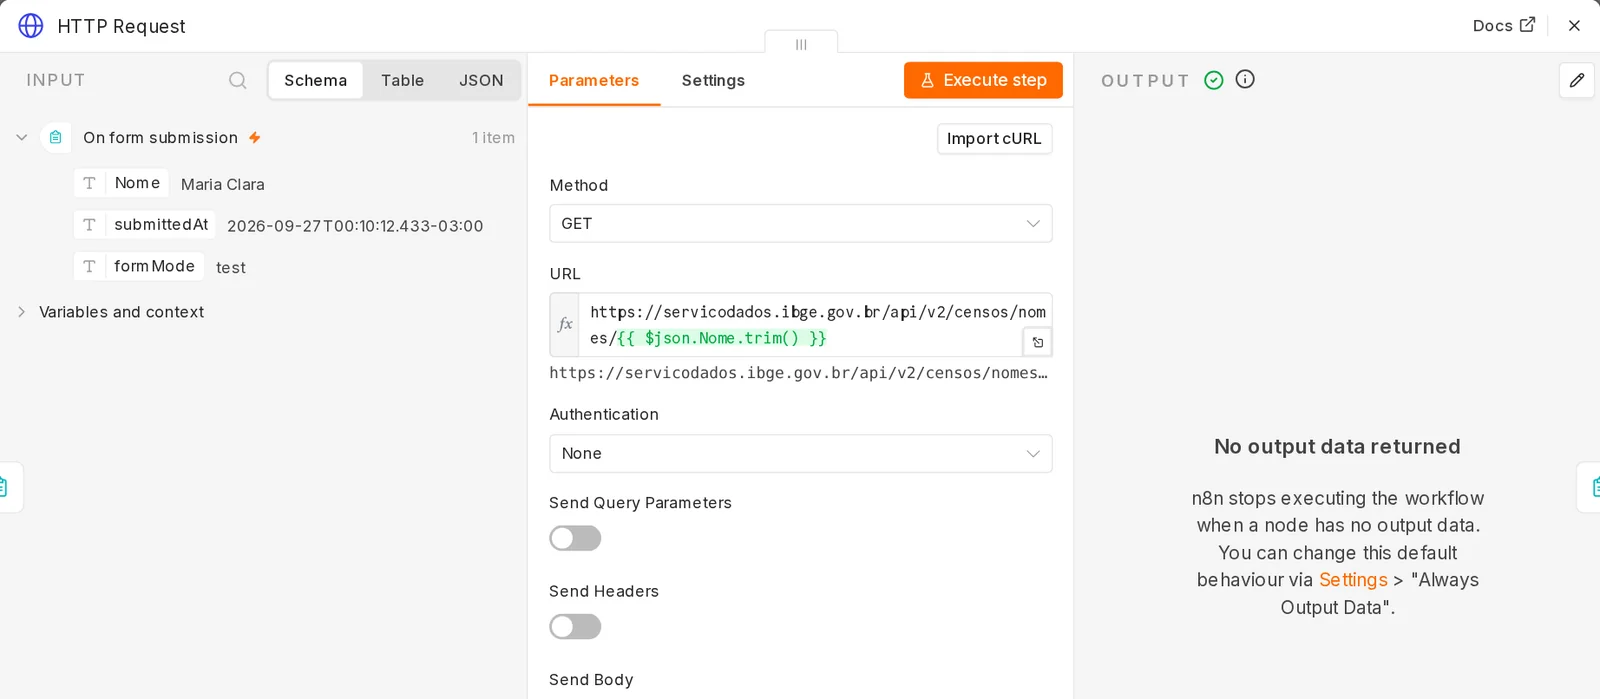Open the Parameters tab
Screen dimensions: 1600x699
pyautogui.click(x=594, y=80)
